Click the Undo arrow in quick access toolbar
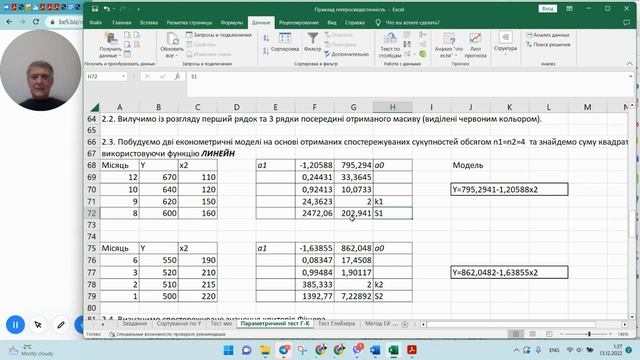Image resolution: width=640 pixels, height=360 pixels. tap(107, 9)
